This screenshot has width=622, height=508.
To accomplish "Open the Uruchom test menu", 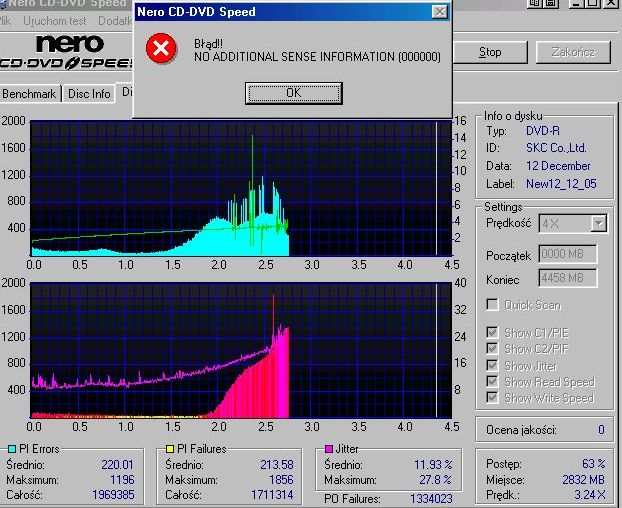I will click(x=55, y=21).
